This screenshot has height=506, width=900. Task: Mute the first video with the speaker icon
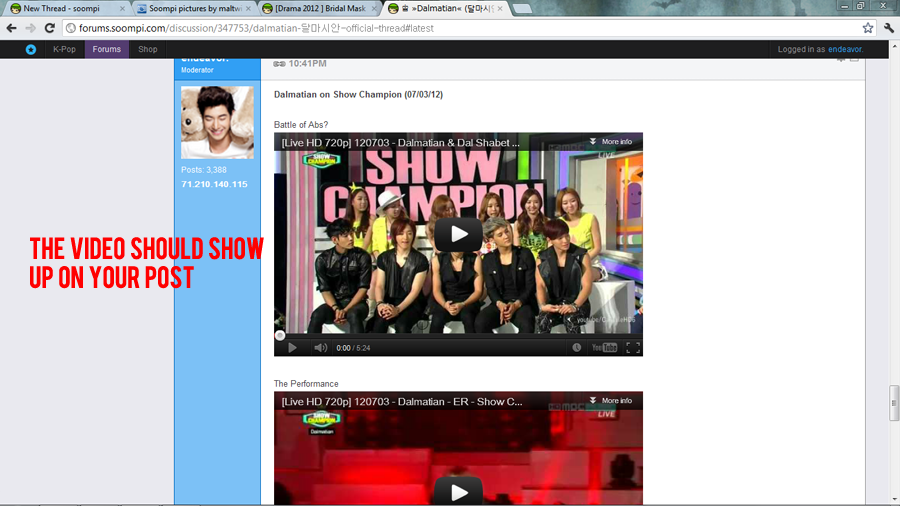(x=320, y=348)
